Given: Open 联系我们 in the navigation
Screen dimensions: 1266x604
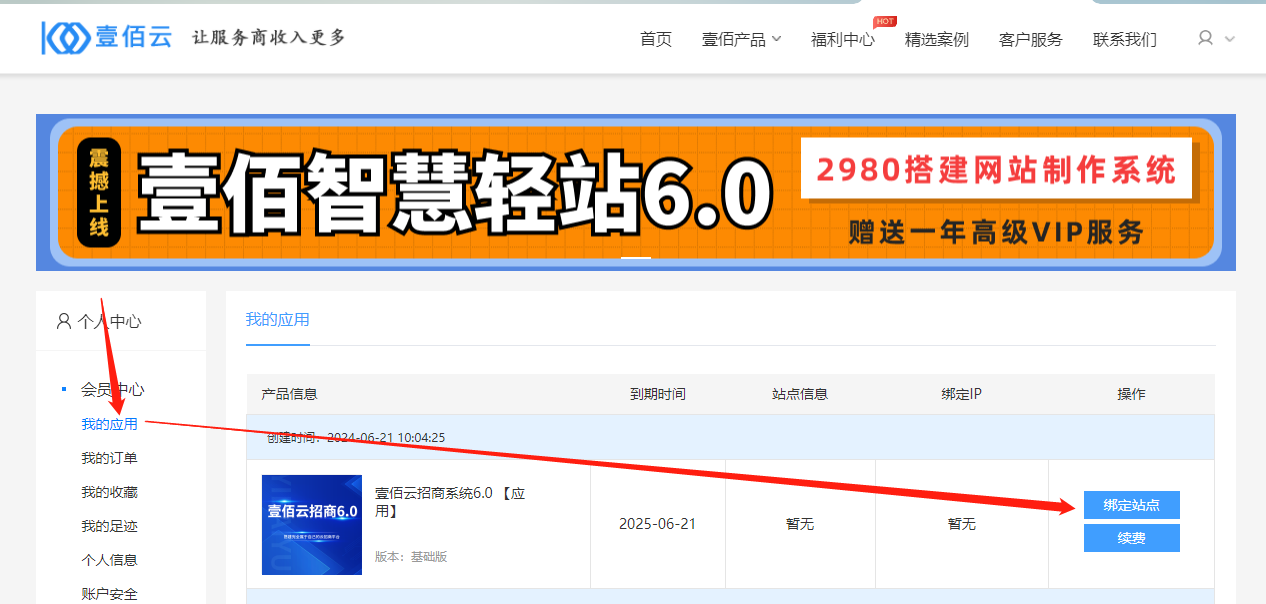Looking at the screenshot, I should [1125, 40].
